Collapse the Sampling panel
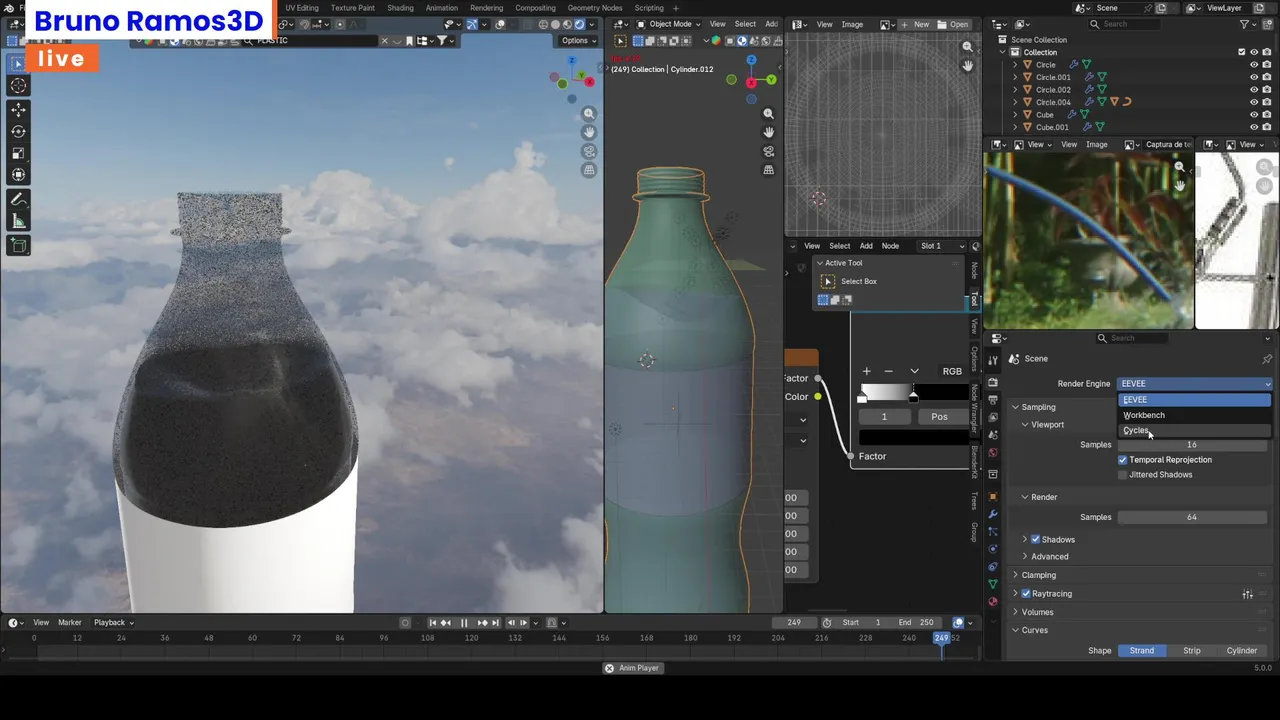1280x720 pixels. coord(1016,407)
